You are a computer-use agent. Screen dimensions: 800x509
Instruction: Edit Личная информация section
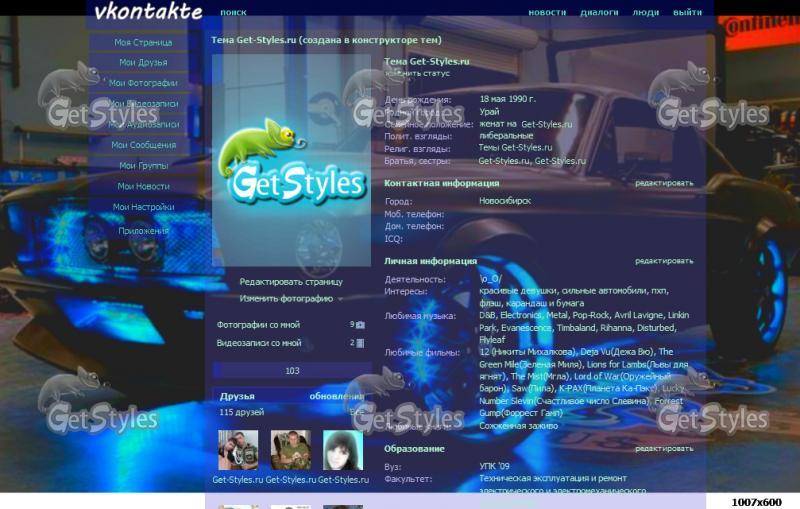664,261
